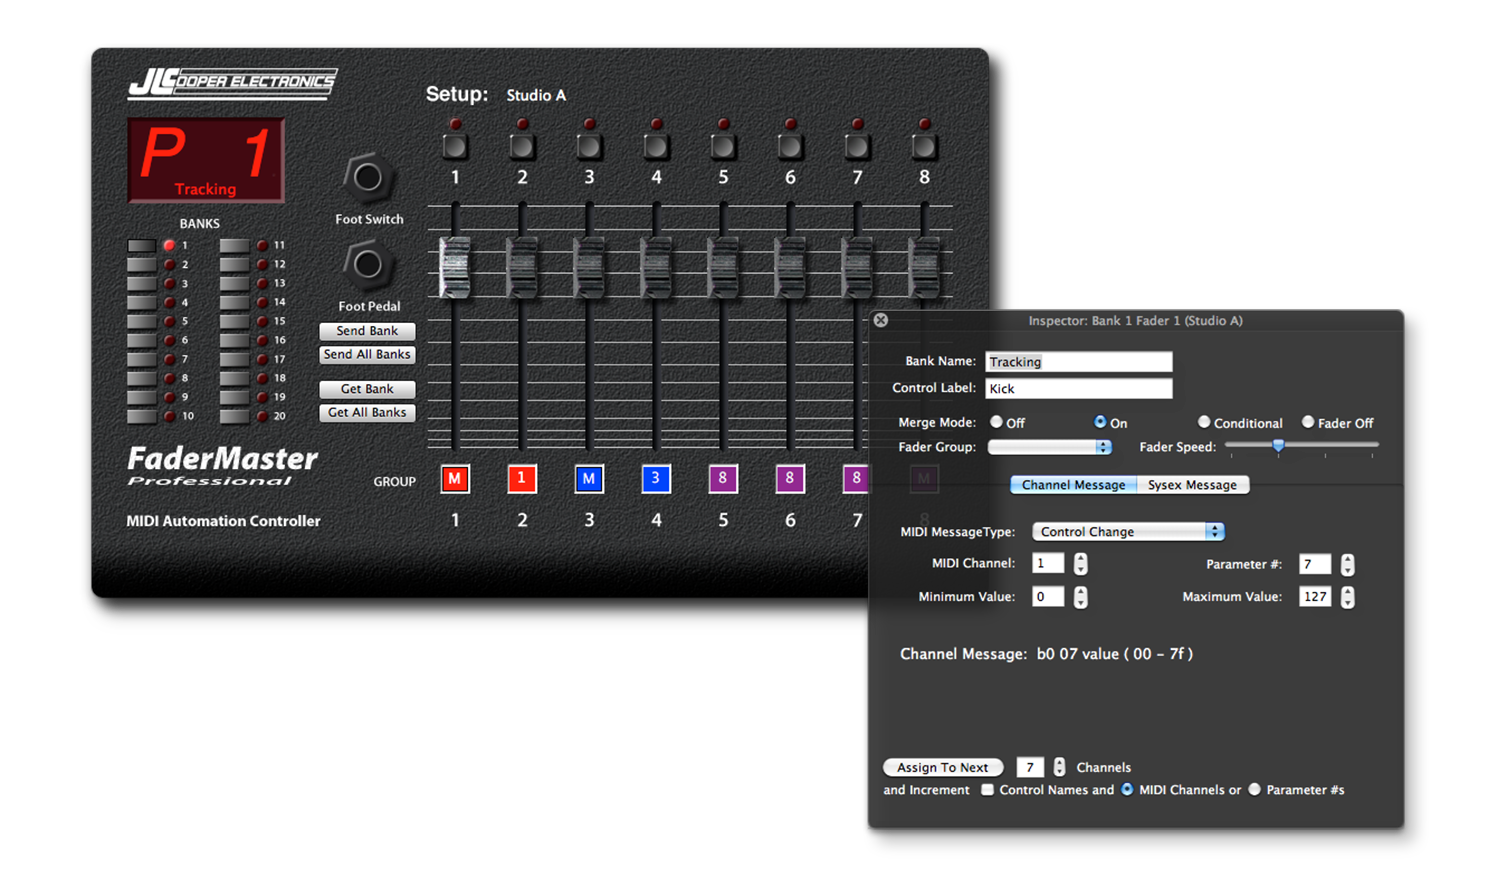The image size is (1488, 883).
Task: Click the MIDI Channel stepper arrows
Action: 1081,564
